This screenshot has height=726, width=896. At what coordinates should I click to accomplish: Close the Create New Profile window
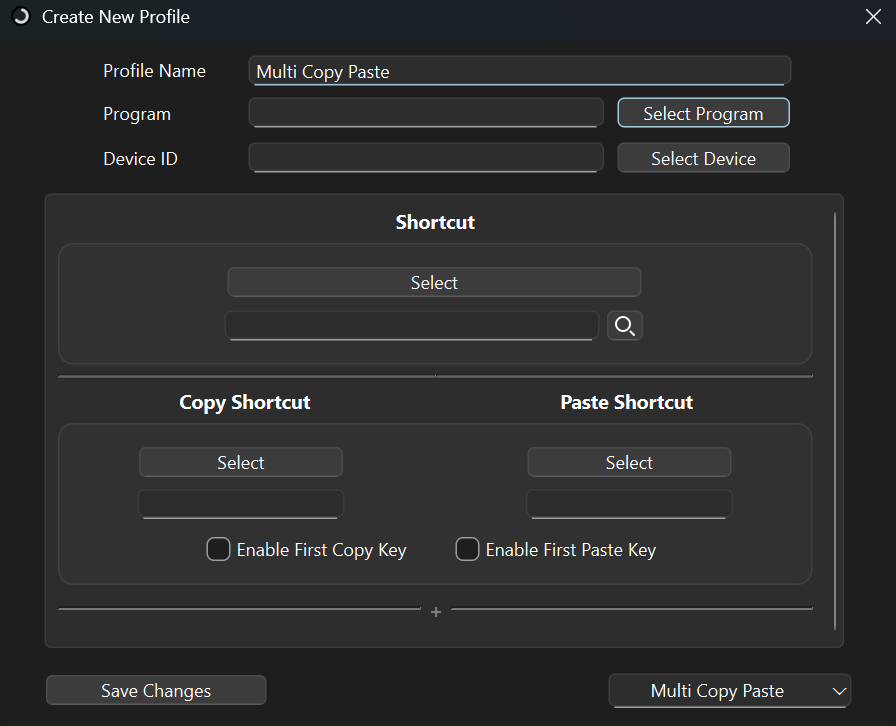(x=872, y=17)
